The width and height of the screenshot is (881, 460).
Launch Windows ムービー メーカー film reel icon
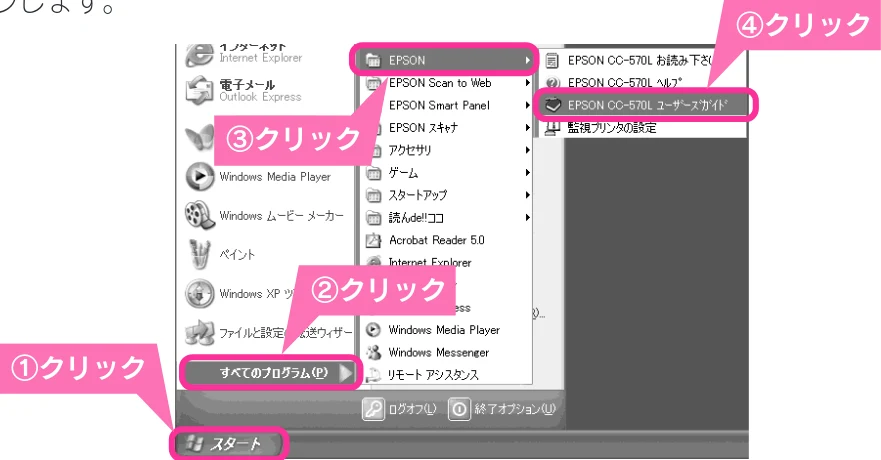(x=199, y=216)
